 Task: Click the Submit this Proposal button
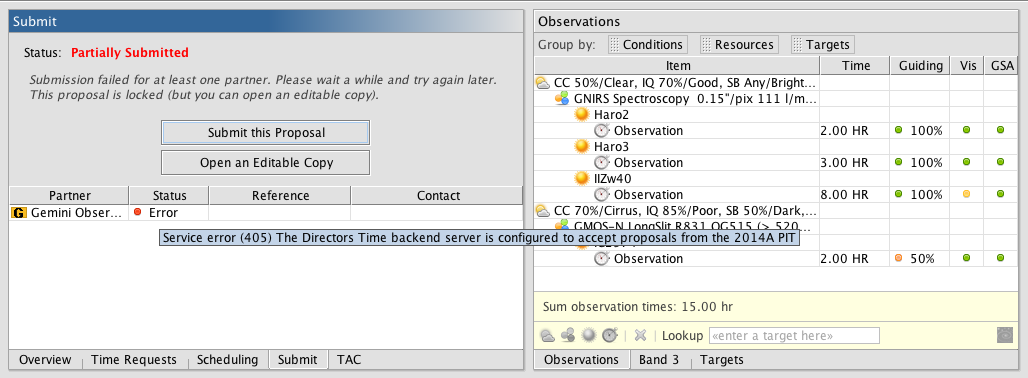[266, 132]
